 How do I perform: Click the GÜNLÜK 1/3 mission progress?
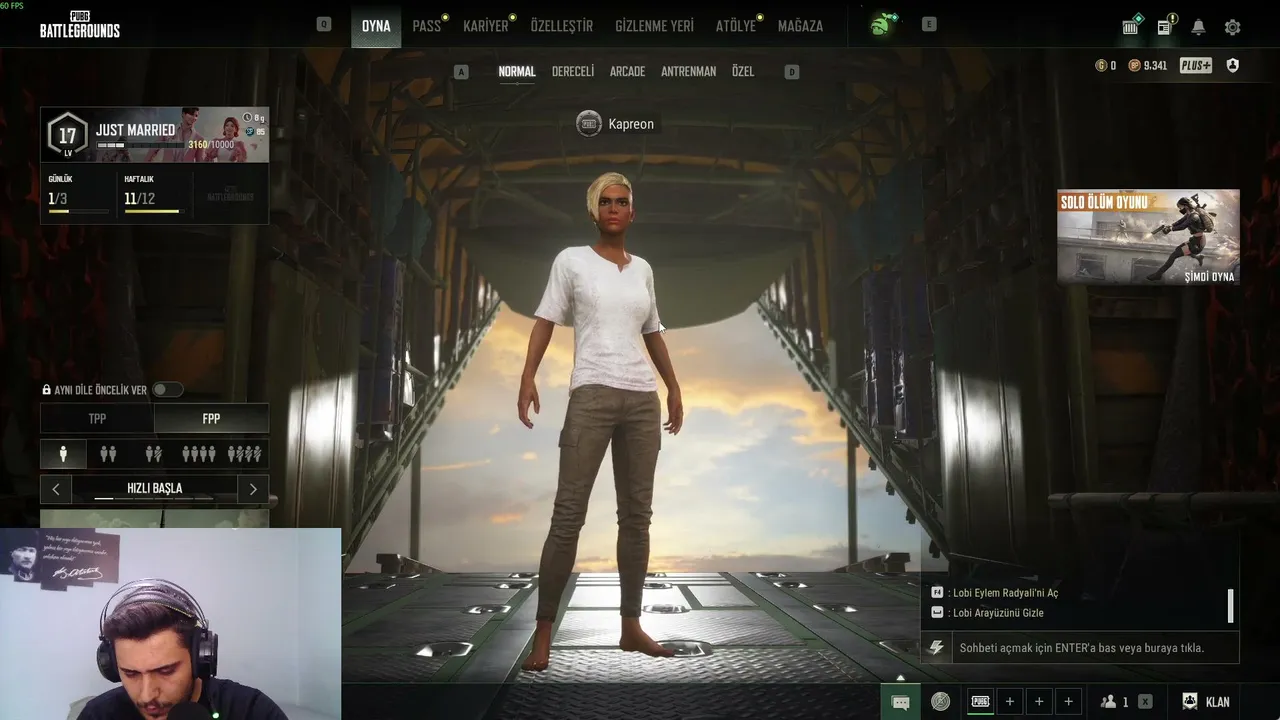pyautogui.click(x=78, y=197)
